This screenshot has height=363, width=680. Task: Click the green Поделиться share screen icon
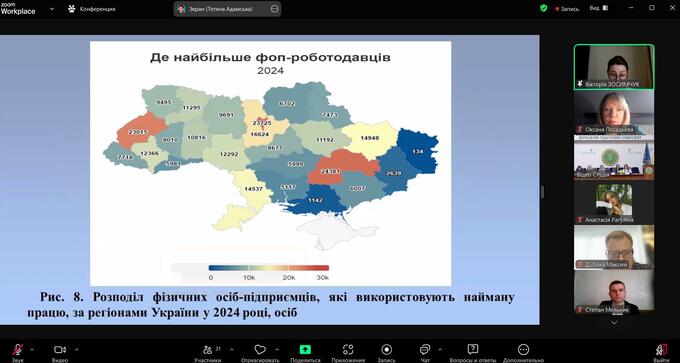point(305,350)
